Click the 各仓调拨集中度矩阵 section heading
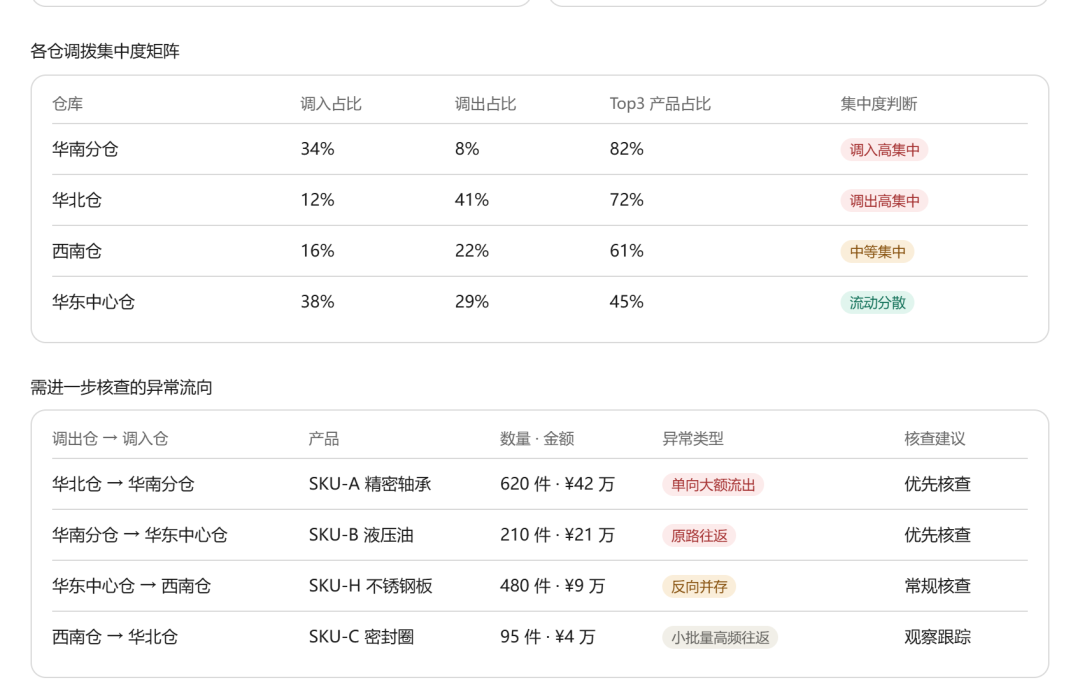This screenshot has width=1080, height=694. [105, 52]
